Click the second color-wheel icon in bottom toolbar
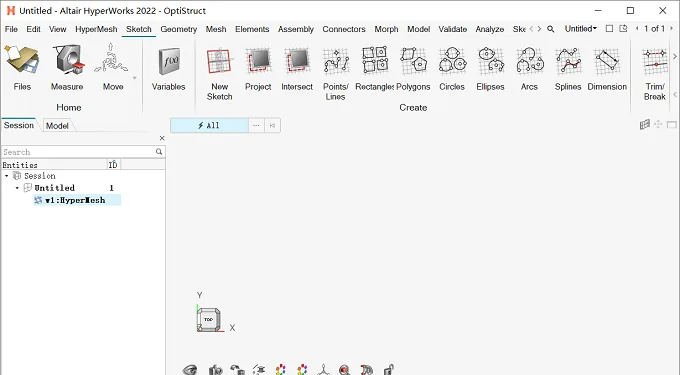680x375 pixels. click(x=302, y=370)
